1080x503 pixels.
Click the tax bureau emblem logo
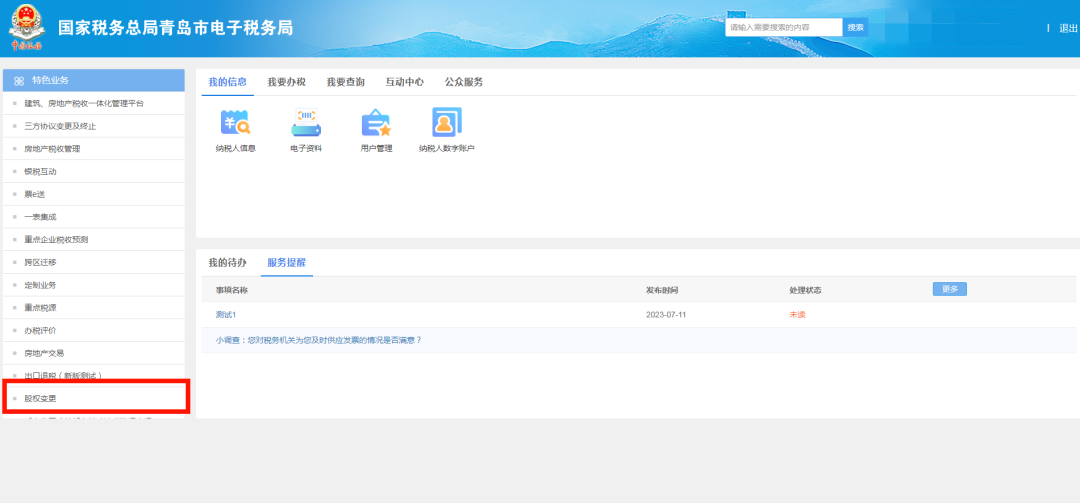(26, 28)
